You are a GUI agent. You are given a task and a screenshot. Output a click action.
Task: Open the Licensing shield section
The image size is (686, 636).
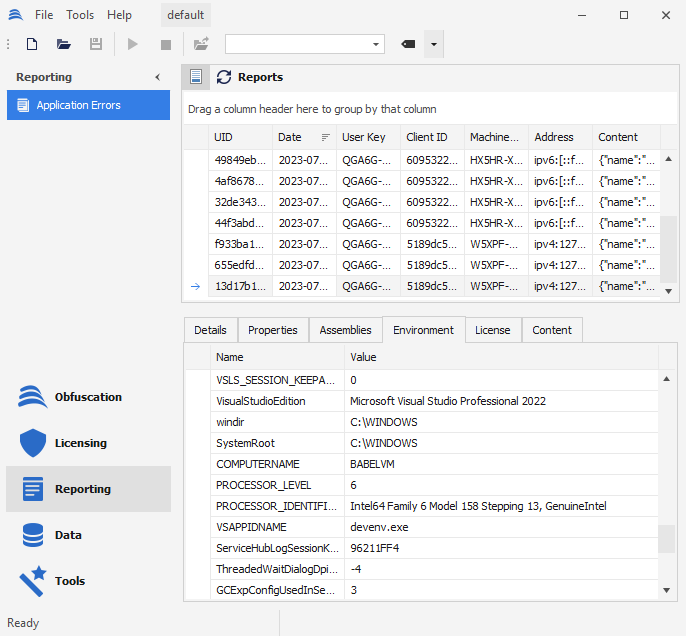(x=80, y=443)
